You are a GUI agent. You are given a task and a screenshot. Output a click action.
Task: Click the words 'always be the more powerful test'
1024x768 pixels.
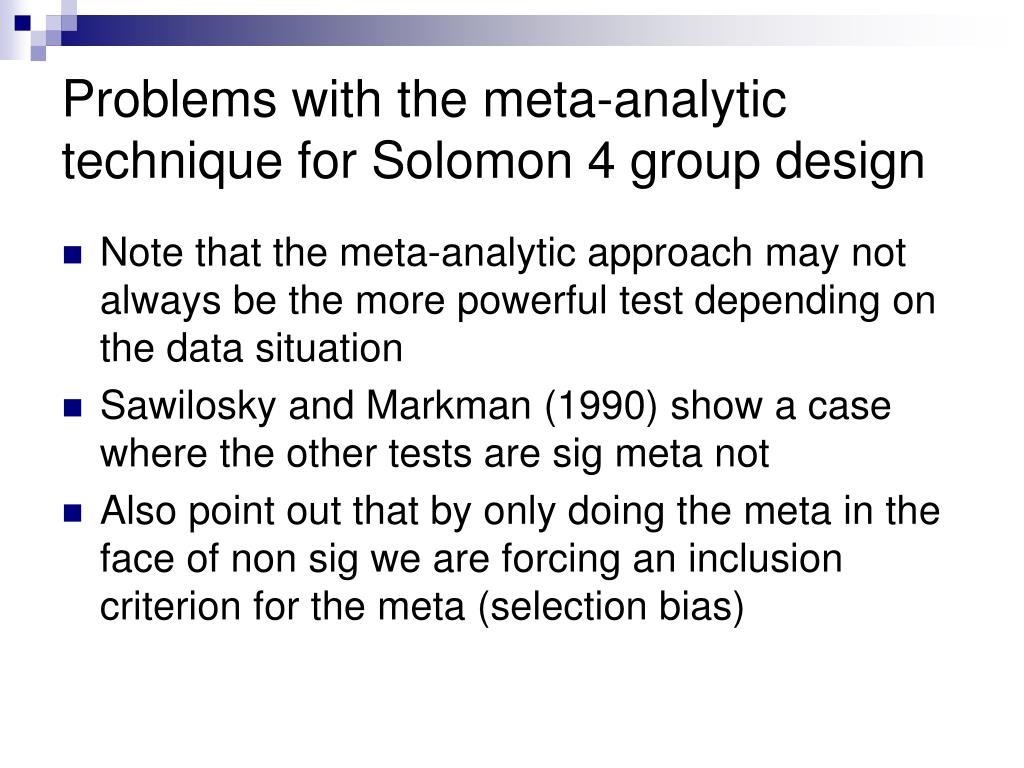(390, 302)
